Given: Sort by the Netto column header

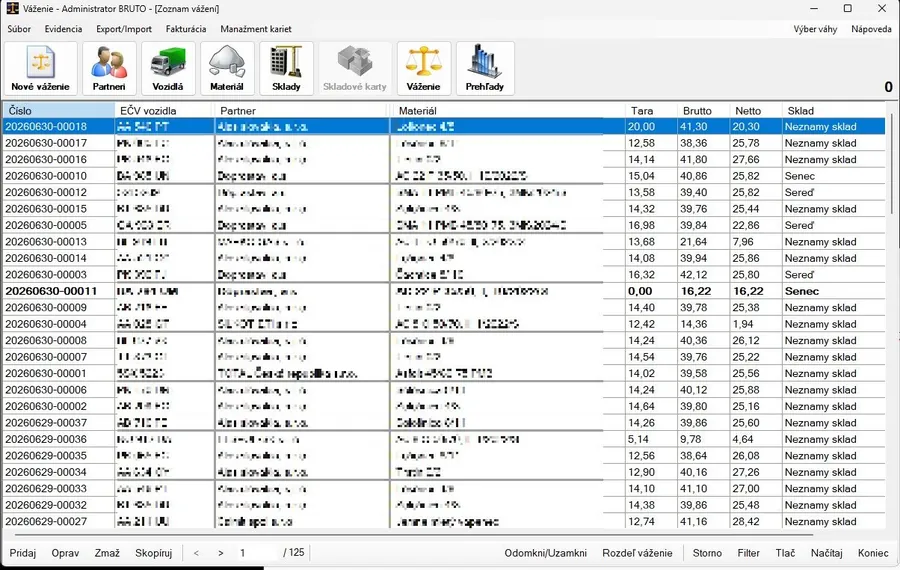Looking at the screenshot, I should click(x=755, y=110).
